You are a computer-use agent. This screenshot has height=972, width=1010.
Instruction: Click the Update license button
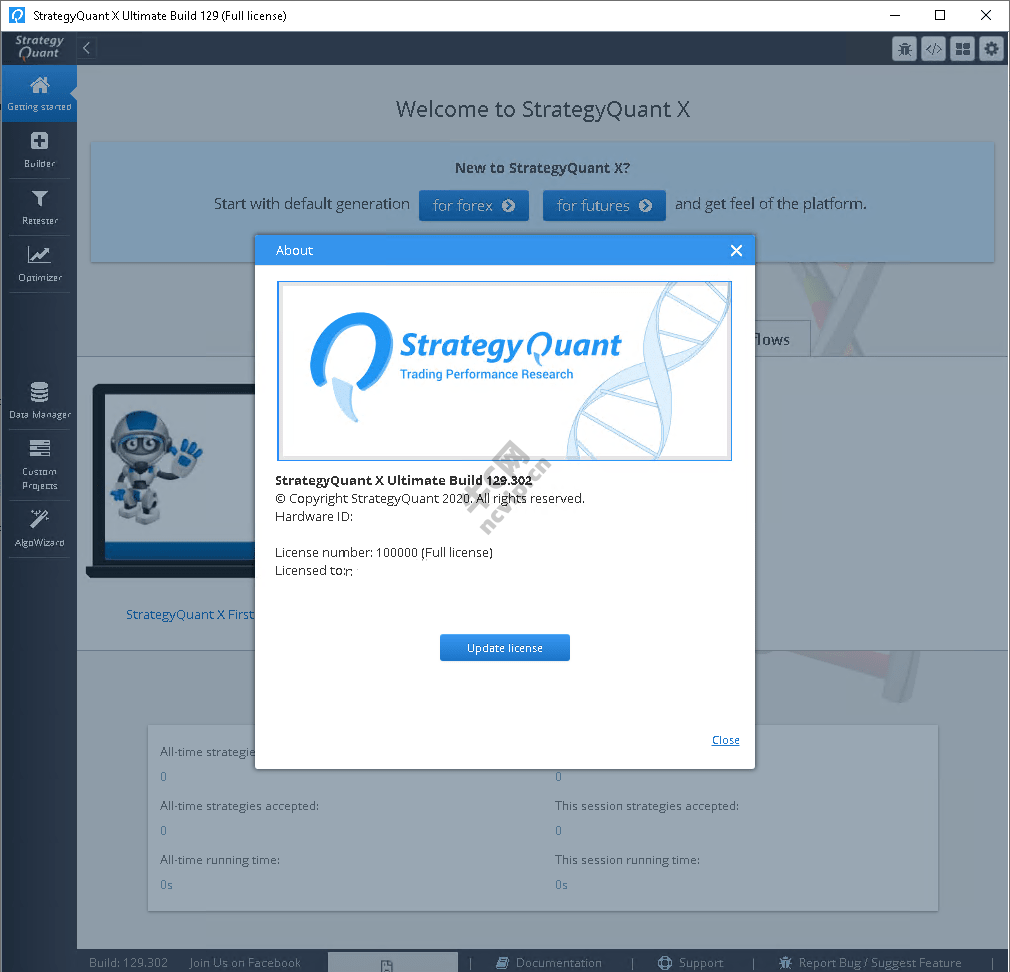point(504,647)
